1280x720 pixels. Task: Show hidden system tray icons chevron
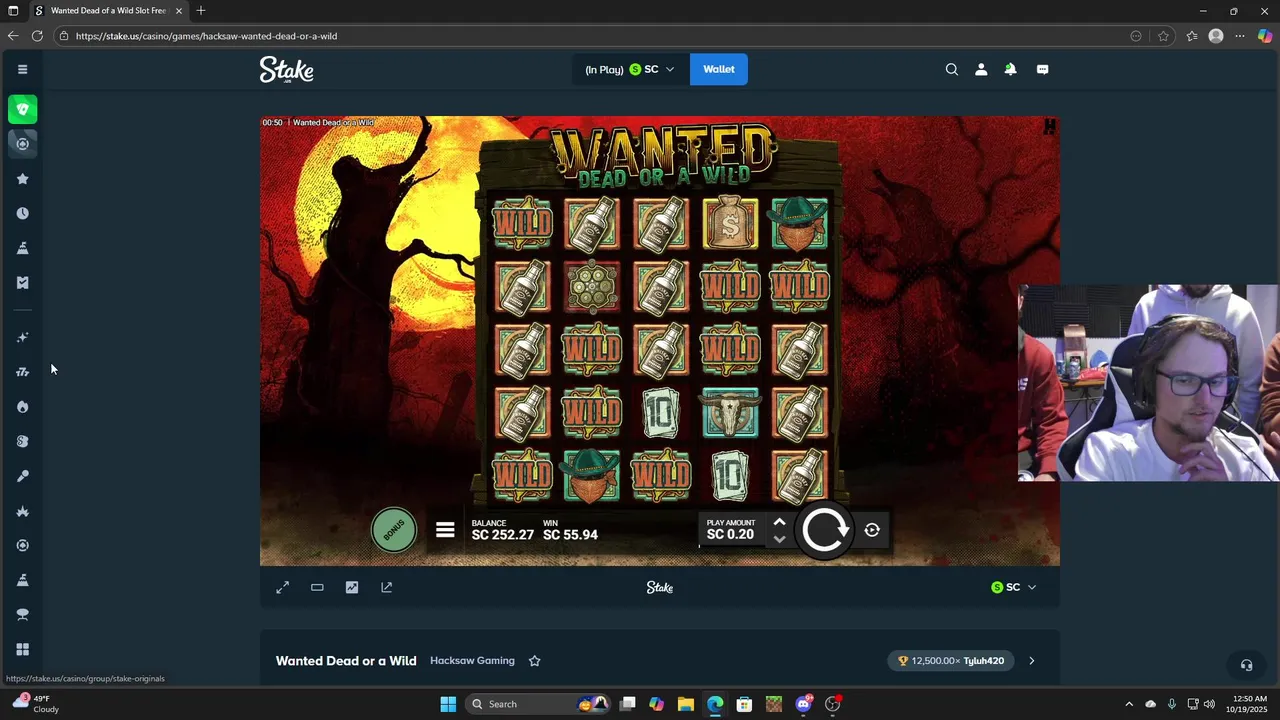click(1129, 704)
